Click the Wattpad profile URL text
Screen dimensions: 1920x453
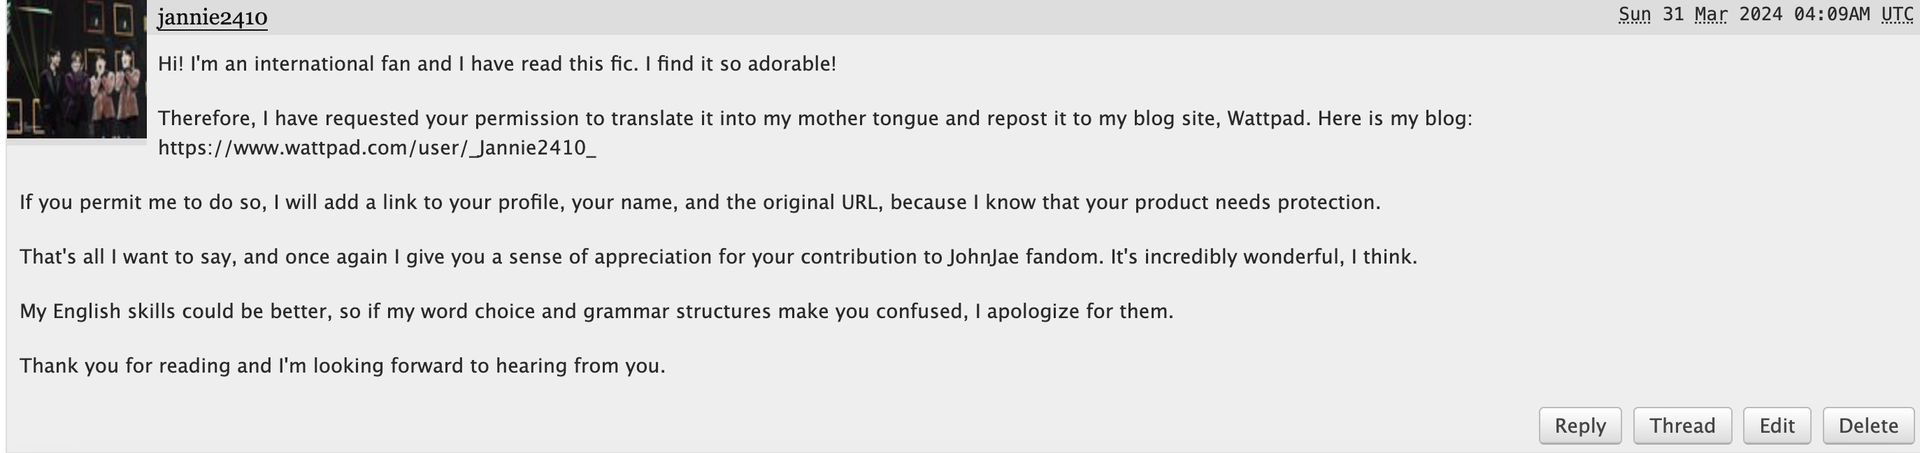tap(377, 149)
